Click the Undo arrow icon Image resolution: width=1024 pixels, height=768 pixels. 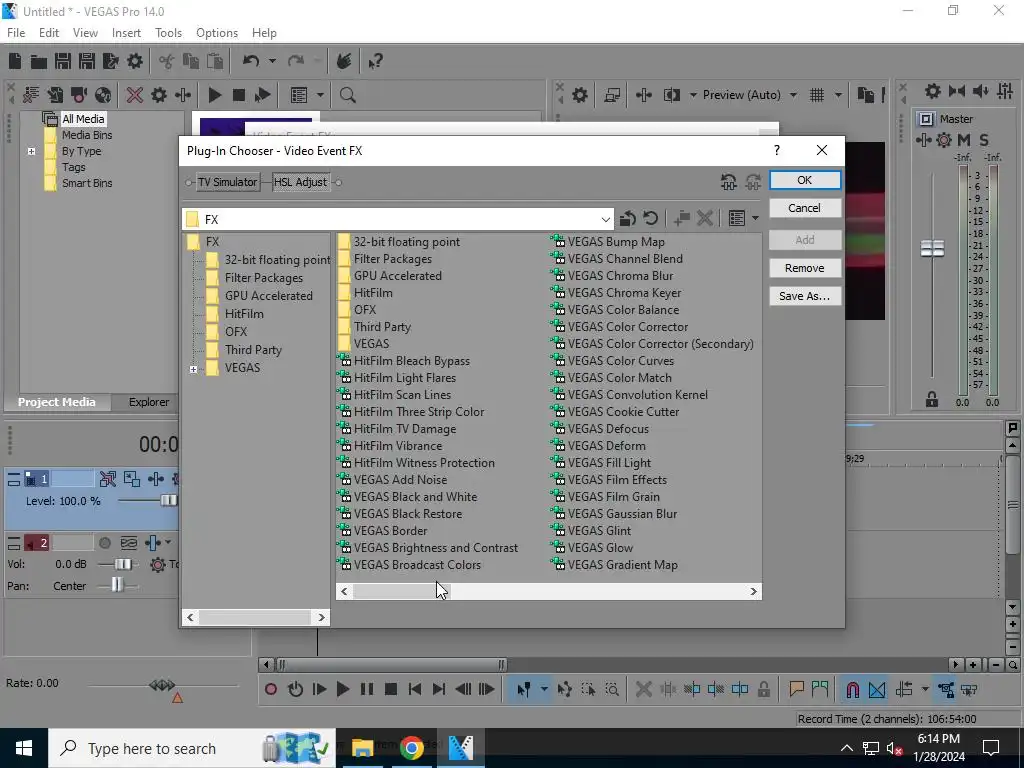(x=251, y=61)
